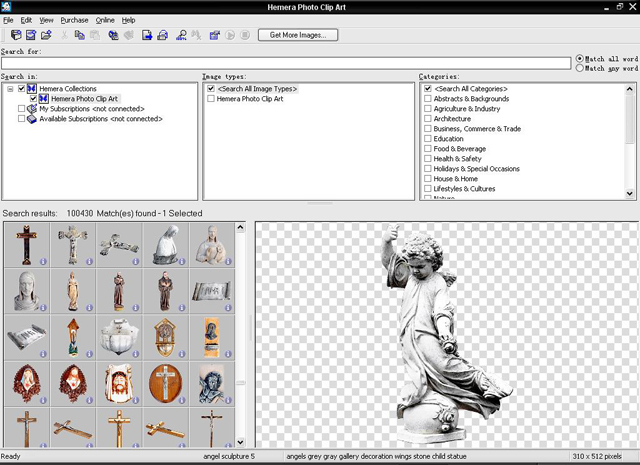The height and width of the screenshot is (465, 640).
Task: Click the open folder toolbar icon
Action: [x=46, y=35]
